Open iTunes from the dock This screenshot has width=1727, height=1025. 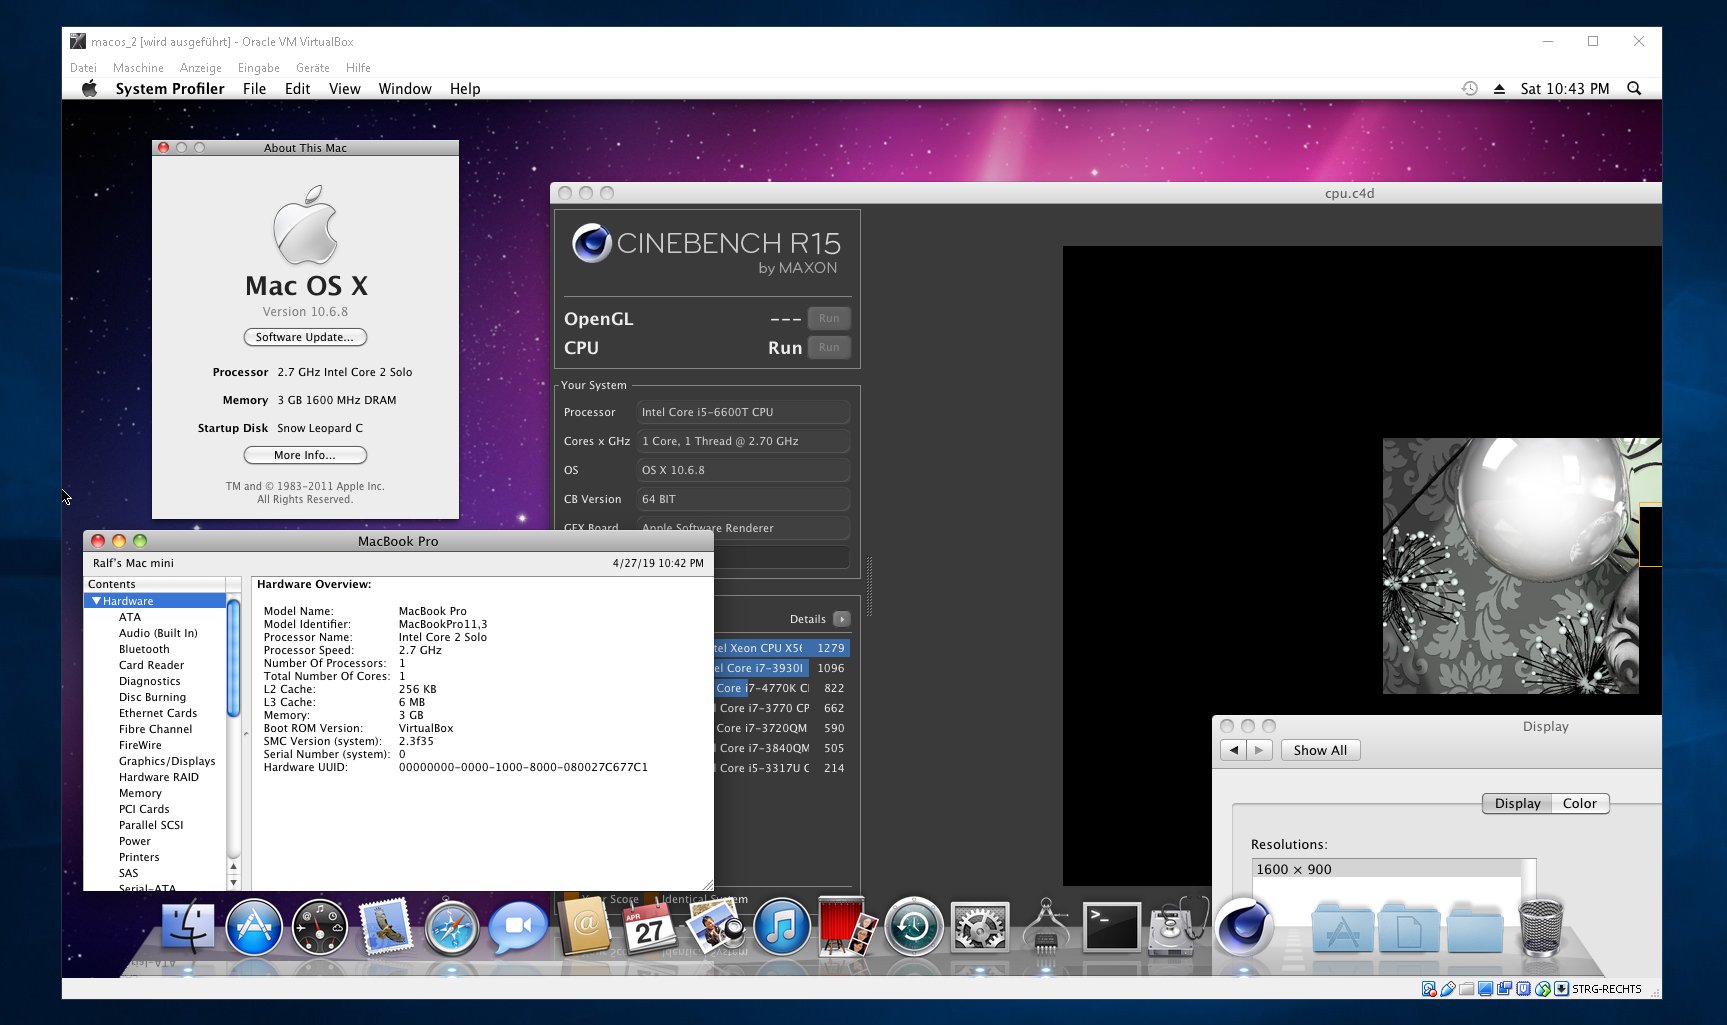coord(781,928)
